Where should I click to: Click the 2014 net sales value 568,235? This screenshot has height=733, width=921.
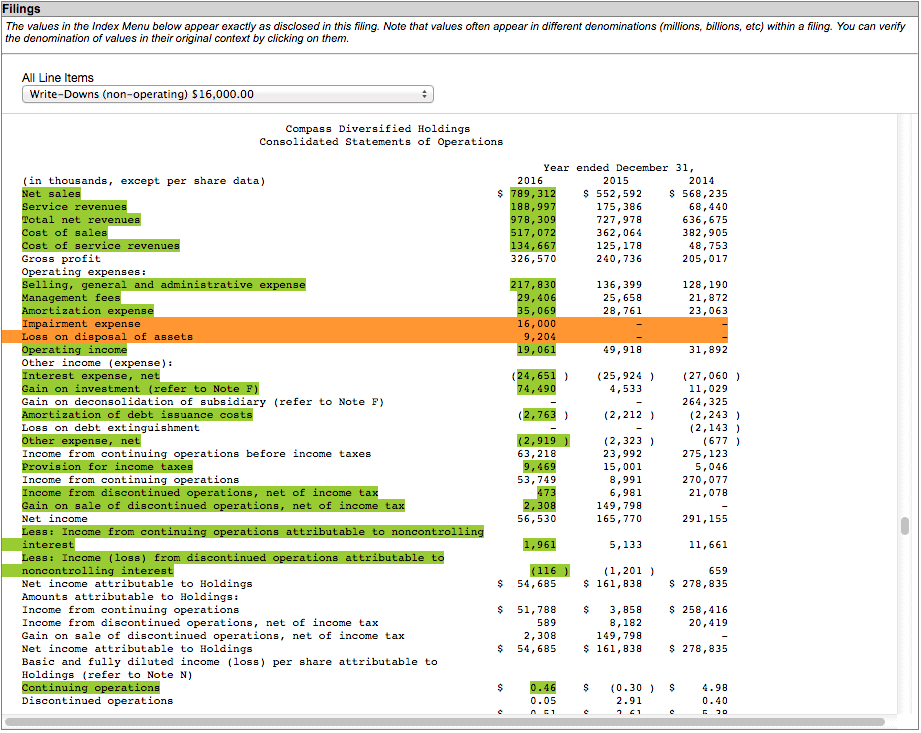tap(705, 194)
